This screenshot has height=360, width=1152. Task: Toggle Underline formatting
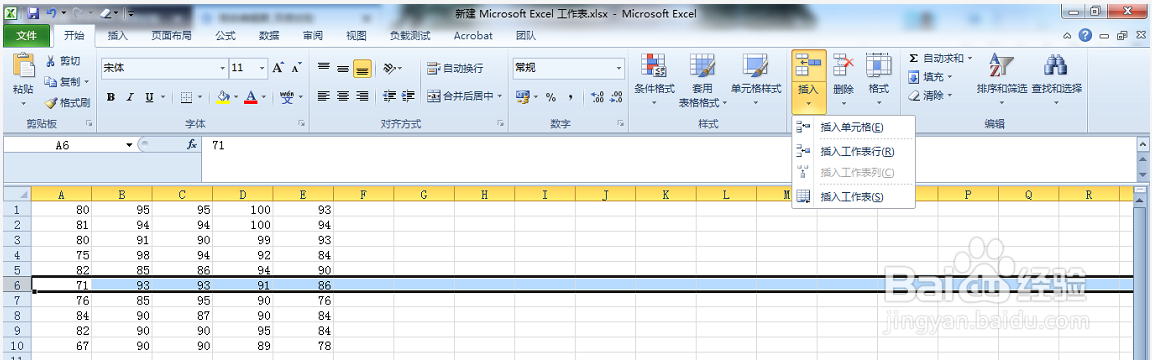(x=149, y=97)
